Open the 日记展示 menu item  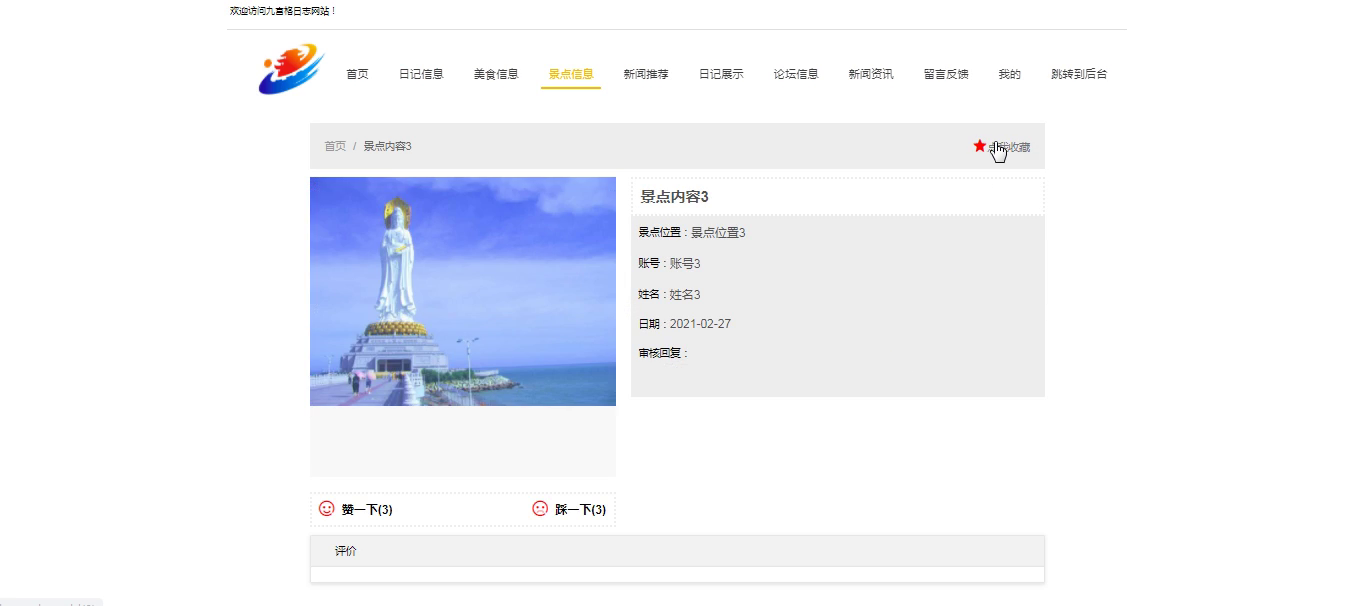click(x=721, y=74)
